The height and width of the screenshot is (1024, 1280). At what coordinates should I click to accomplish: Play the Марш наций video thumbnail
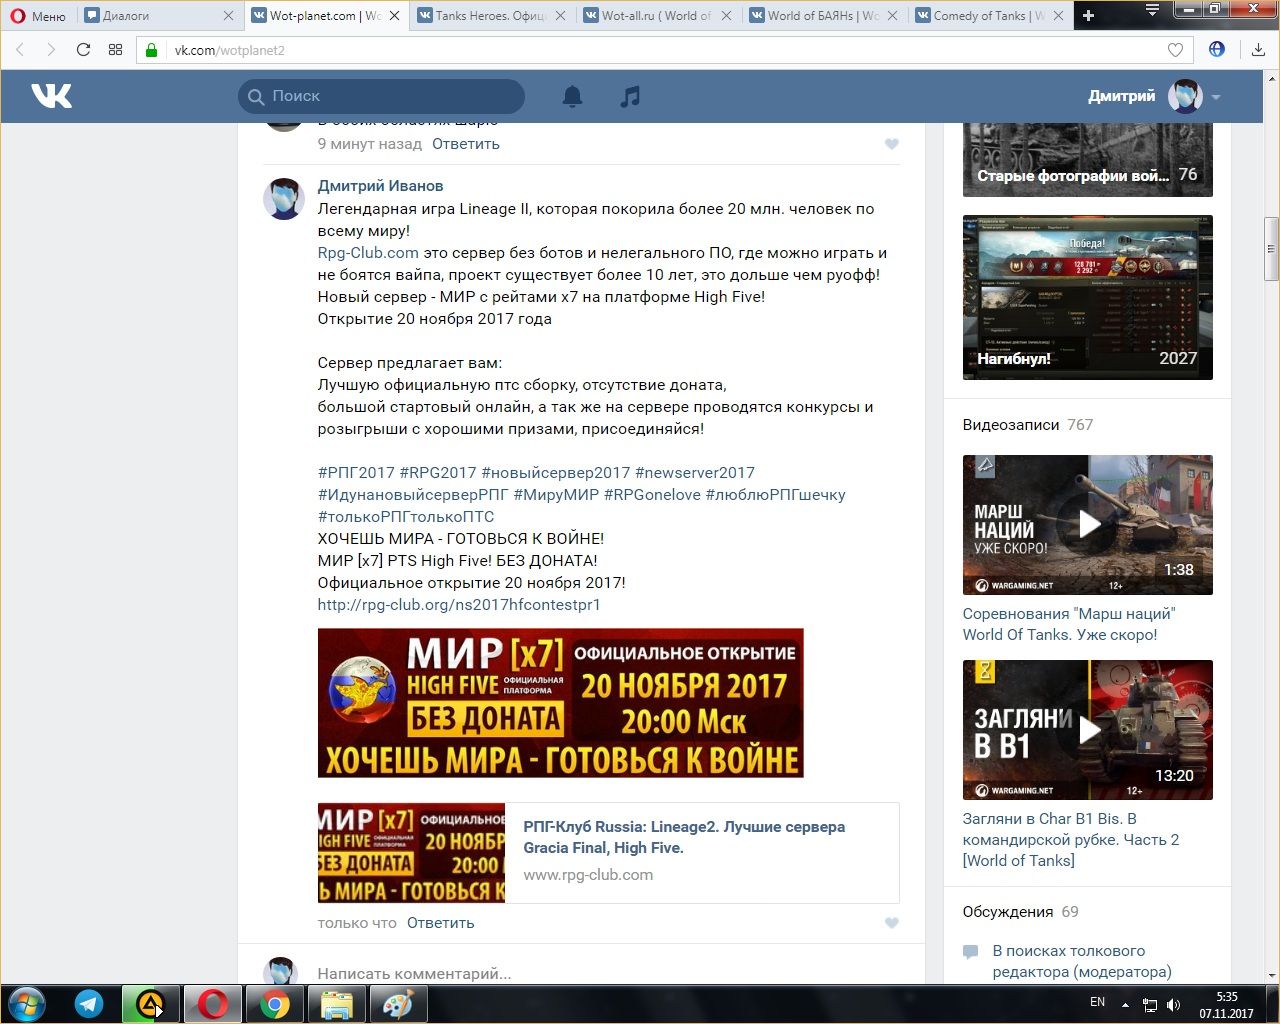[1088, 525]
